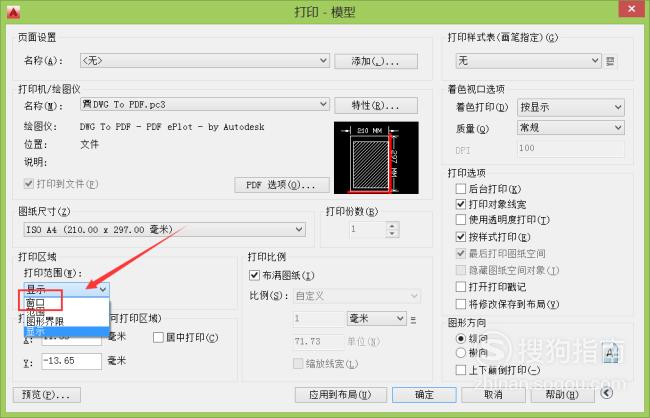Toggle 最后打印图纸空间 checkbox
The image size is (650, 418).
[461, 253]
